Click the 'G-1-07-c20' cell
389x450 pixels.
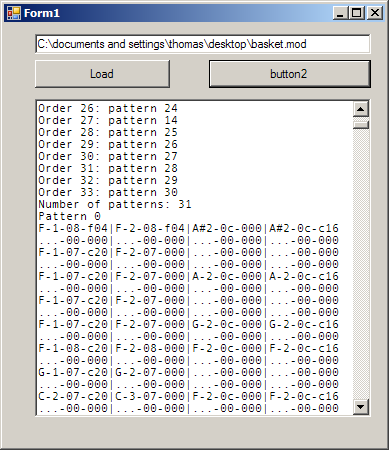click(73, 372)
